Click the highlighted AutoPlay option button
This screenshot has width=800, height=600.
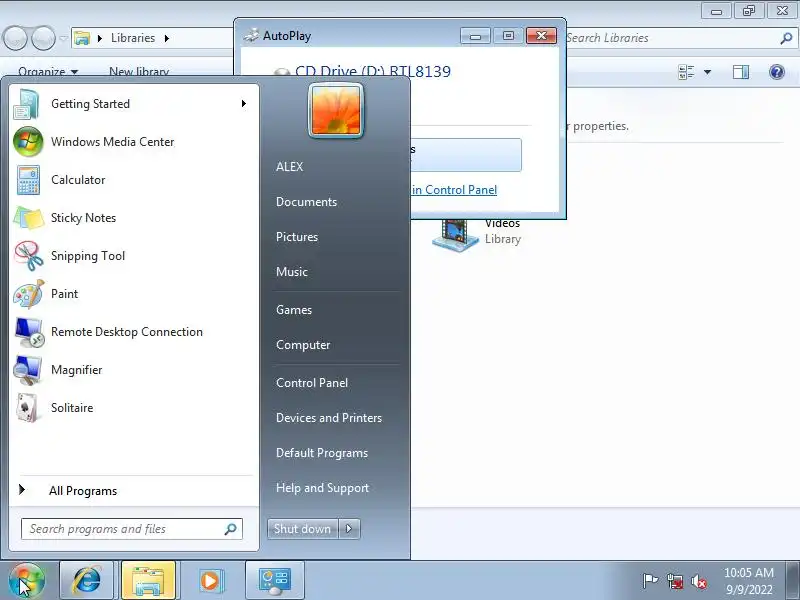465,155
